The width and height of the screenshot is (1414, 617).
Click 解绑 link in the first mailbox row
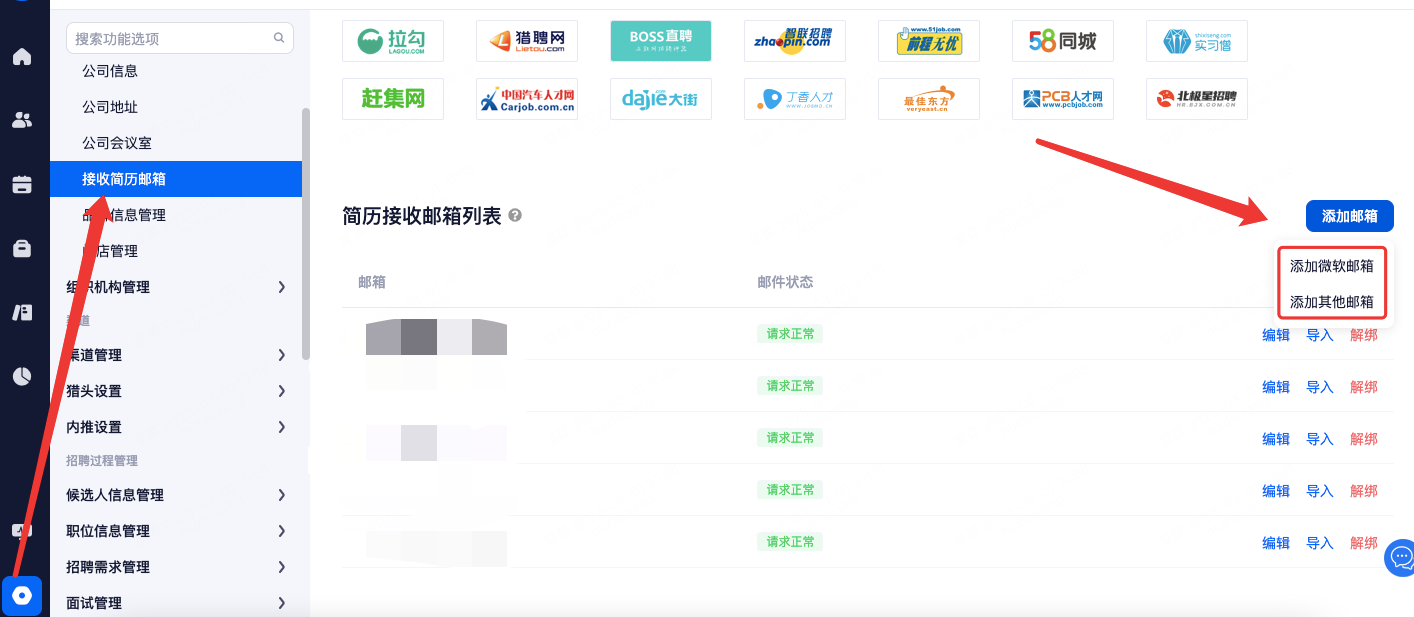click(x=1363, y=335)
